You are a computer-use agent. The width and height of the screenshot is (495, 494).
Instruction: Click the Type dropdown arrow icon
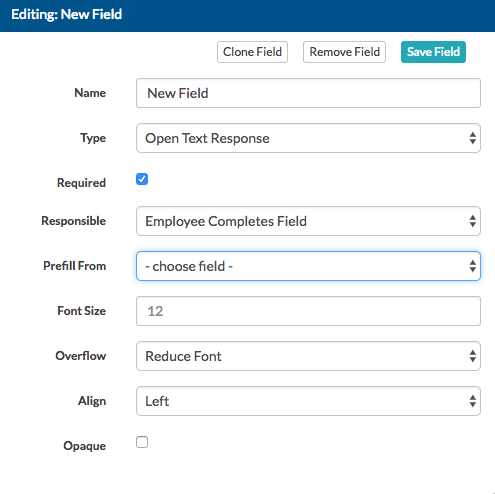(x=472, y=138)
